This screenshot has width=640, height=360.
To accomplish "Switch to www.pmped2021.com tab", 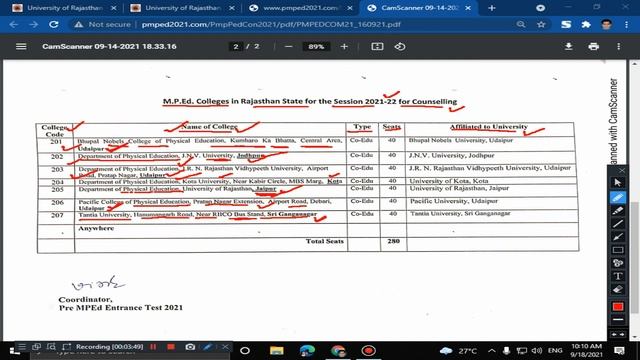I will click(301, 8).
